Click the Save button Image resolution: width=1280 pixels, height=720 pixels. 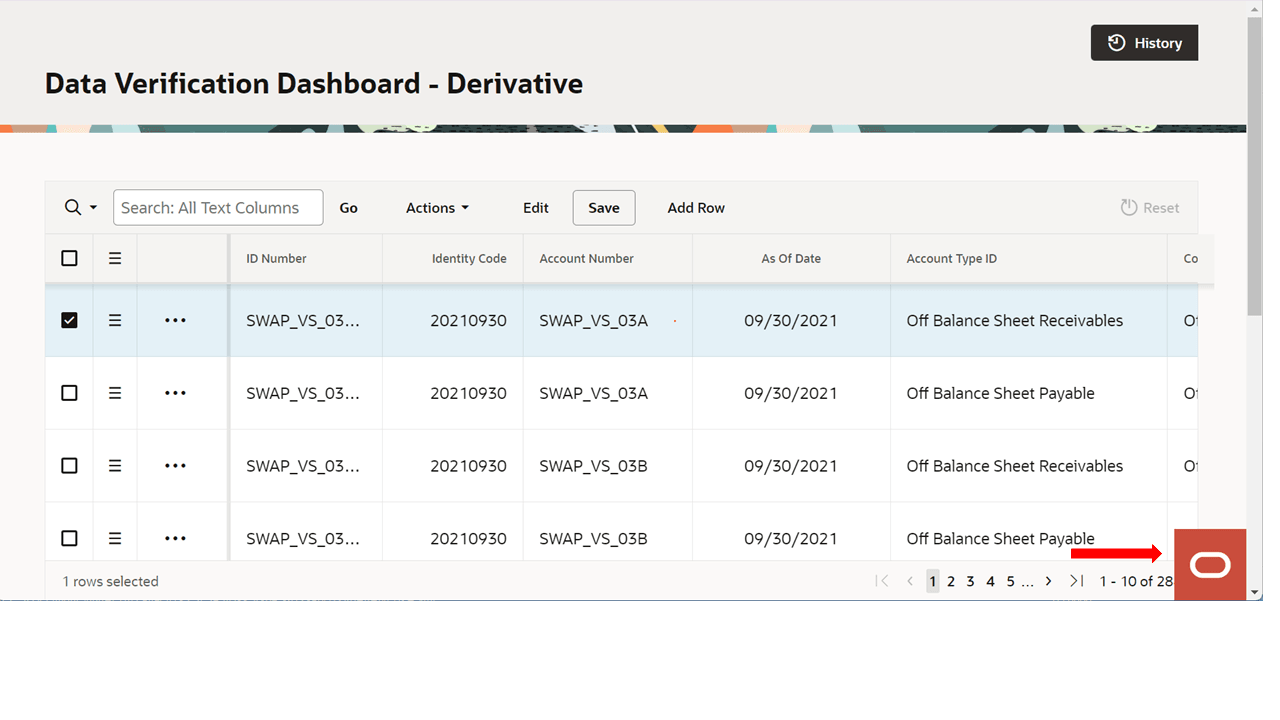(604, 207)
